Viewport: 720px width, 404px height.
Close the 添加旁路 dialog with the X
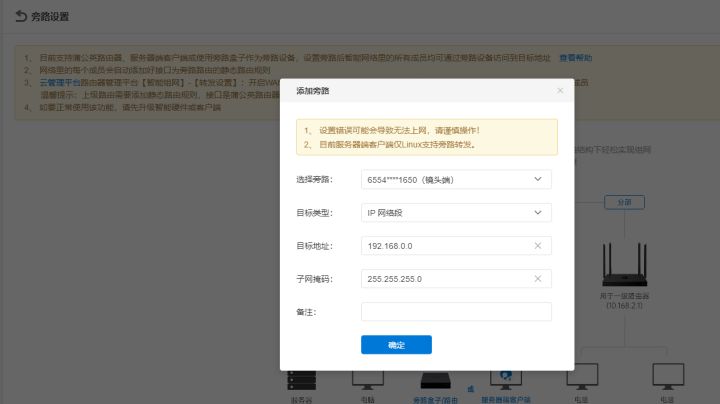(560, 91)
